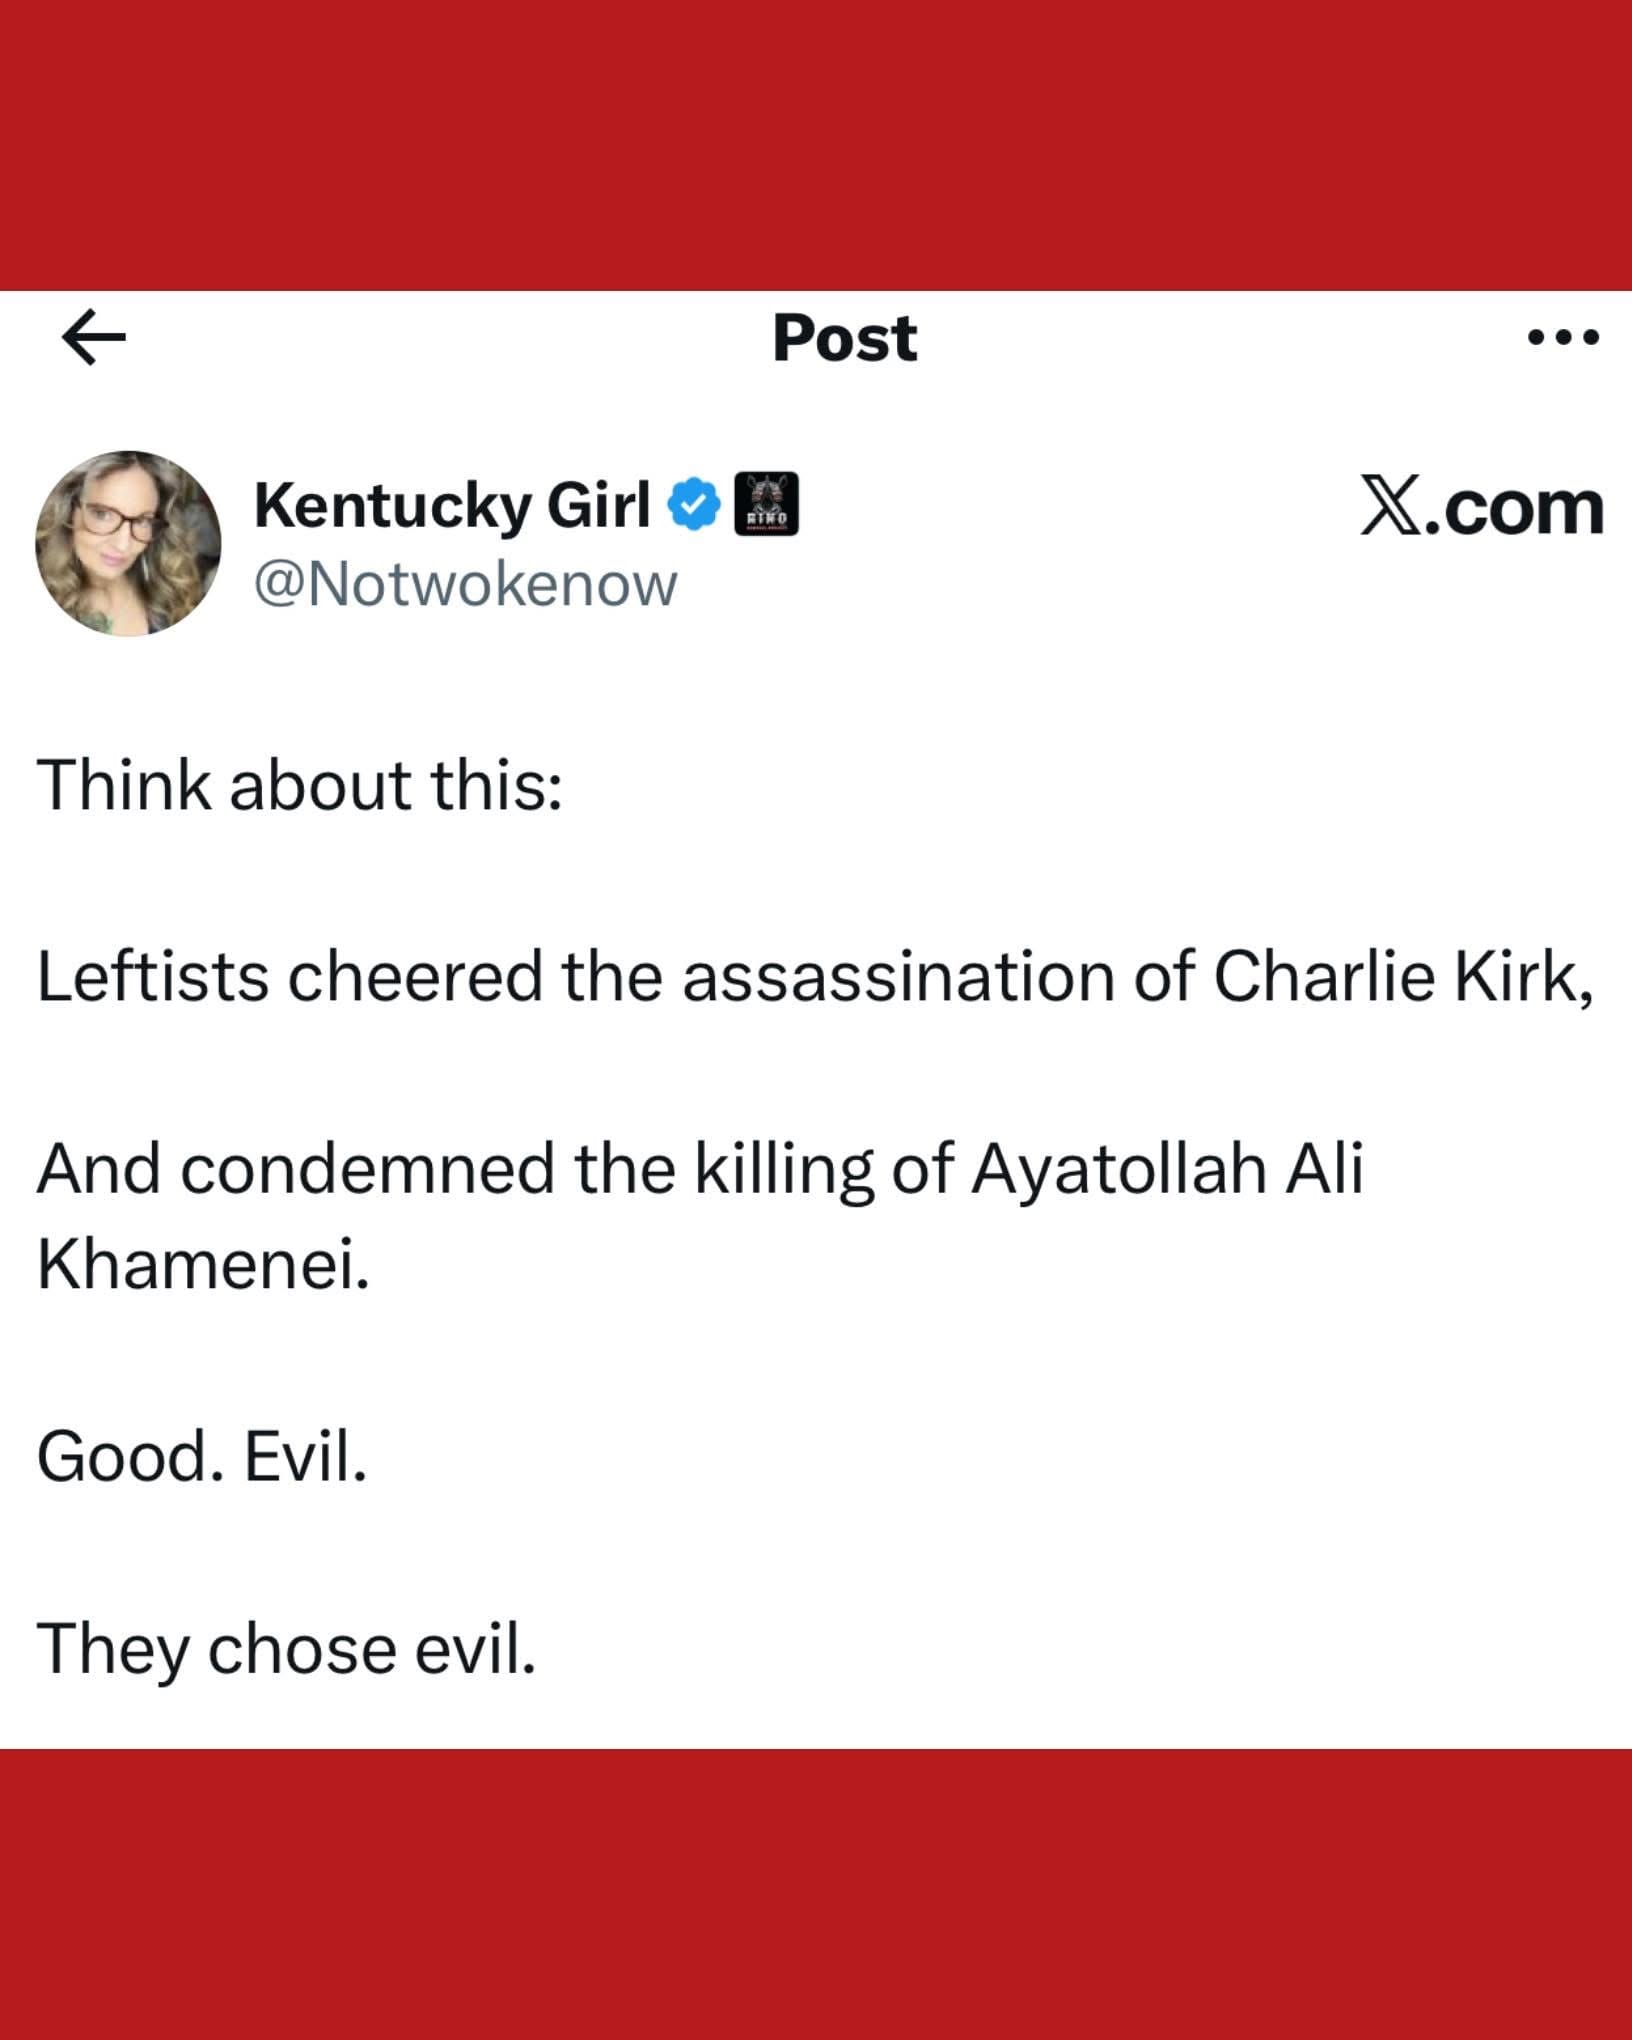Click the "Good. Evil." line
This screenshot has height=2040, width=1632.
[202, 1457]
